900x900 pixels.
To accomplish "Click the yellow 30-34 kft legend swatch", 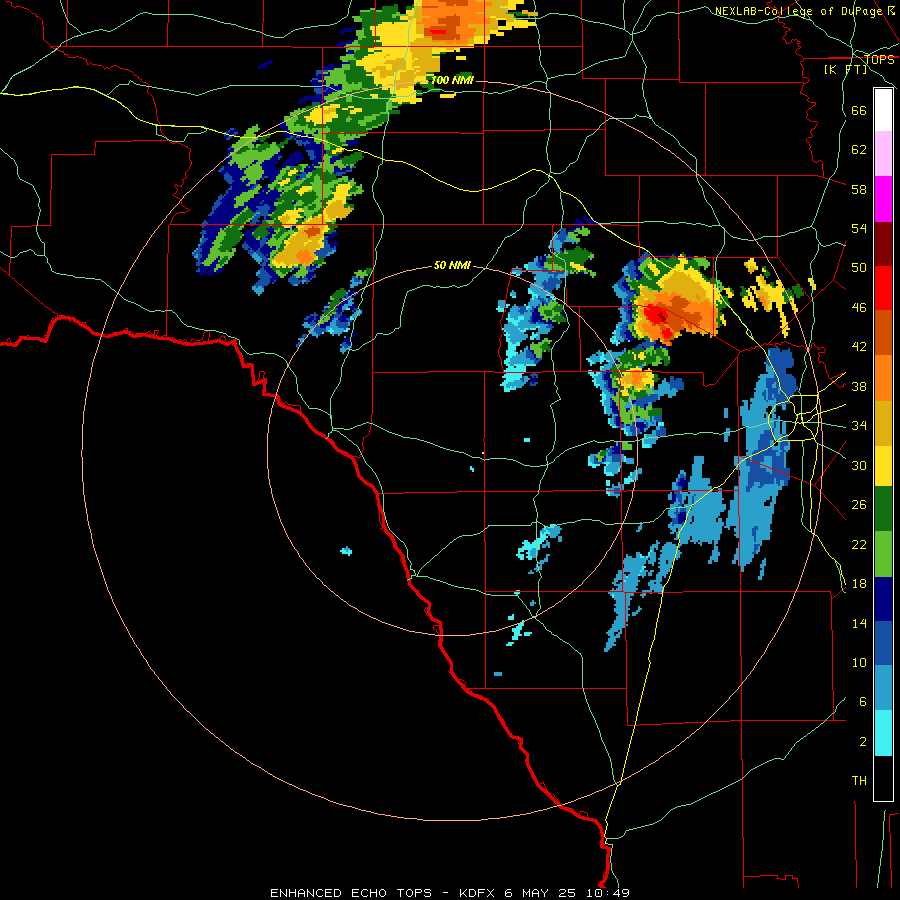I will [883, 466].
